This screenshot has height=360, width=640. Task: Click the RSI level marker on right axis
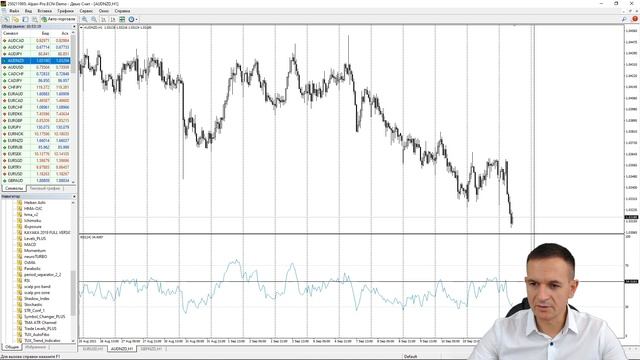tap(631, 282)
